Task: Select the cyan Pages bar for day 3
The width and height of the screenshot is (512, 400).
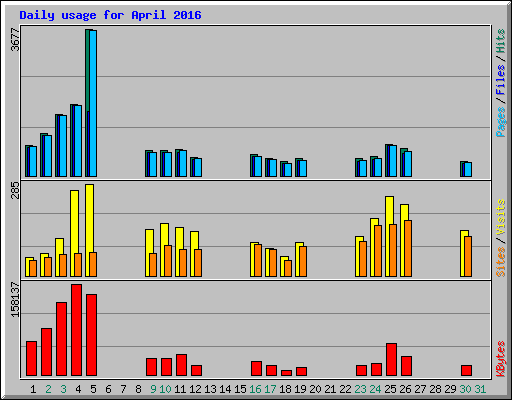Action: pos(63,146)
